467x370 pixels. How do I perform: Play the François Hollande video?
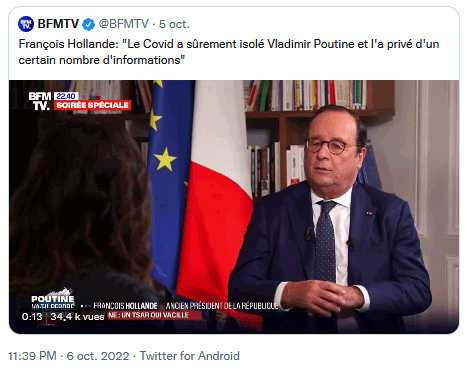234,207
